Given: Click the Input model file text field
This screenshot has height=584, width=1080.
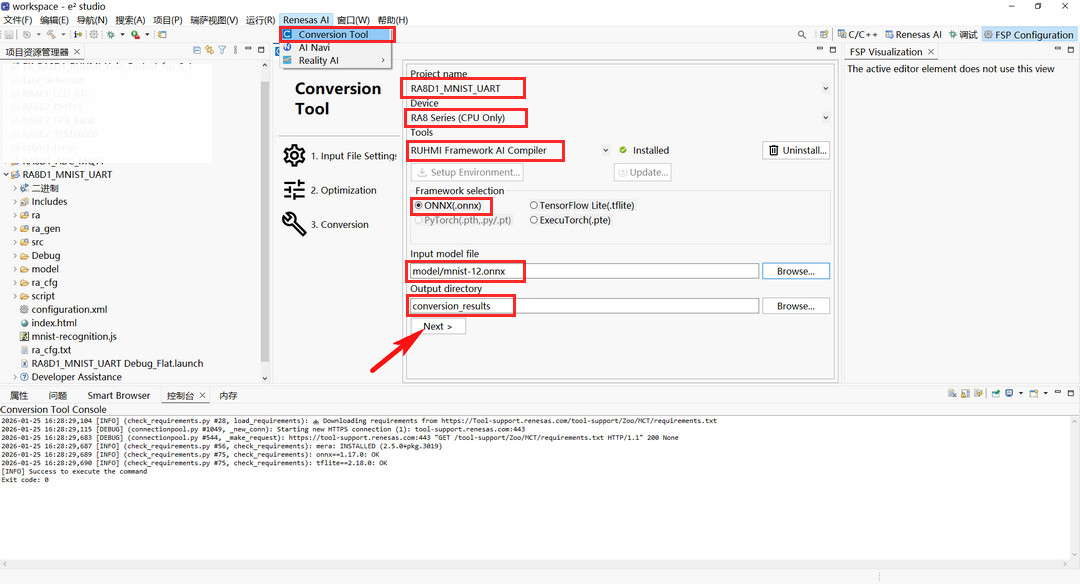Looking at the screenshot, I should (584, 271).
